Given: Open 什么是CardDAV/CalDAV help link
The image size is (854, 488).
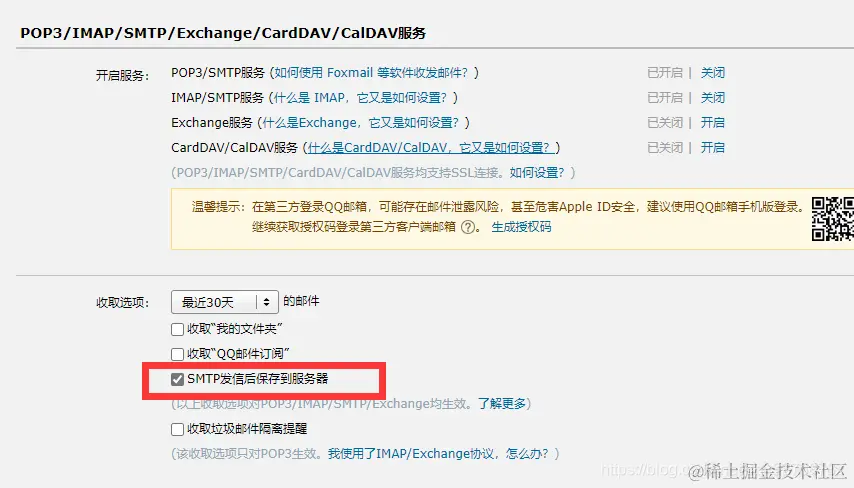Looking at the screenshot, I should click(x=428, y=148).
